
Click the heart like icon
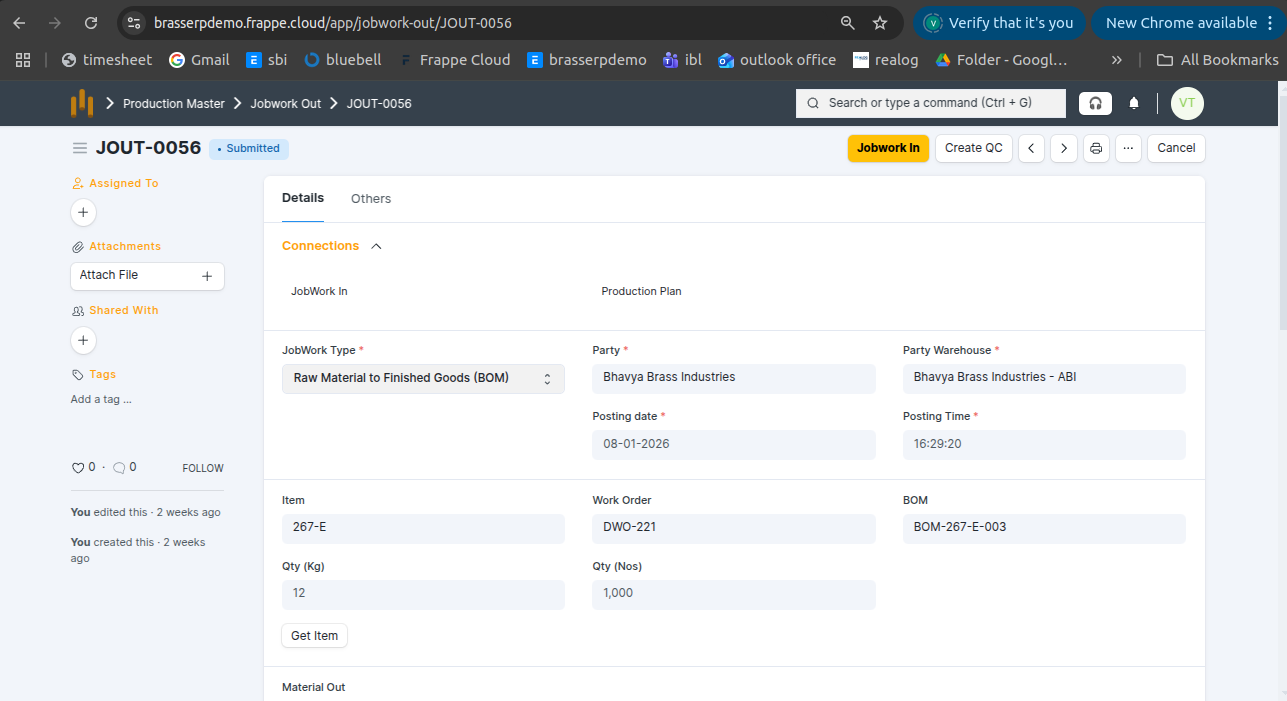tap(78, 467)
